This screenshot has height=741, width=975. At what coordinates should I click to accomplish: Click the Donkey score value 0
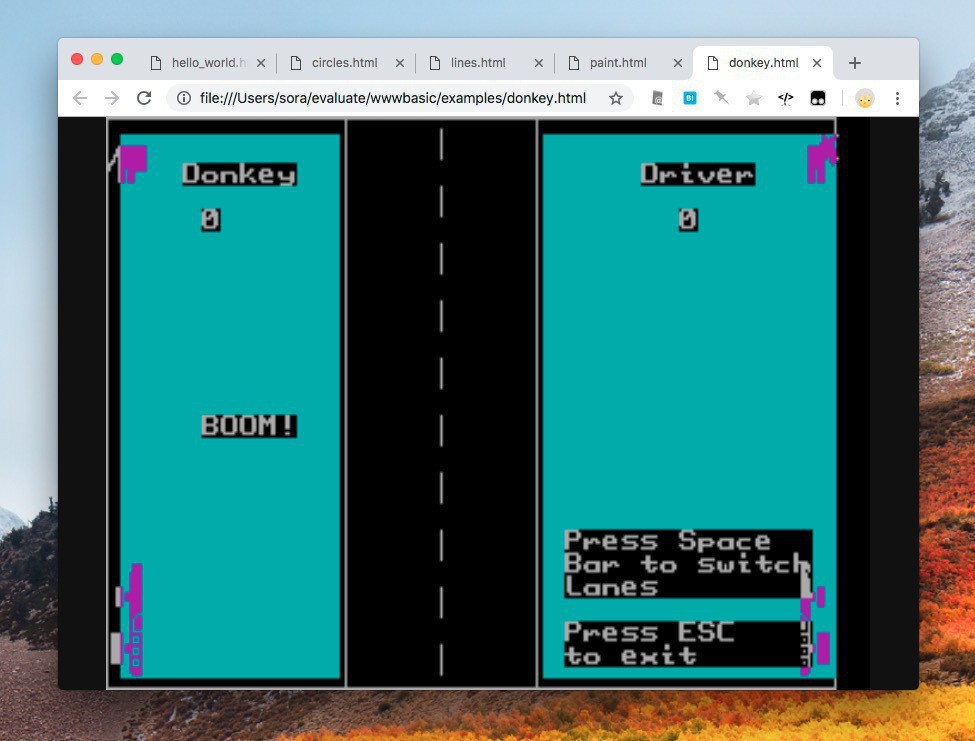211,219
